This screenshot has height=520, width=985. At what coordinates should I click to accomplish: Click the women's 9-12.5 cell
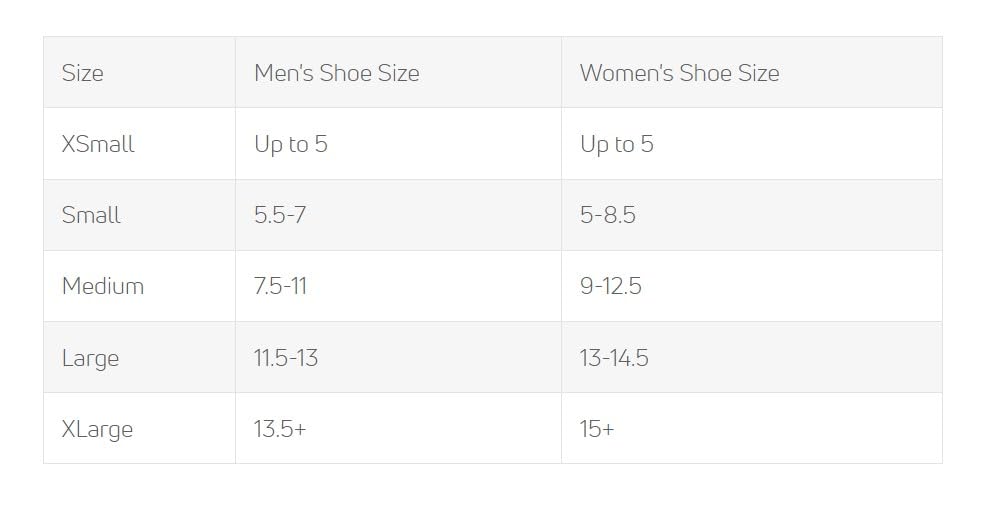point(611,286)
